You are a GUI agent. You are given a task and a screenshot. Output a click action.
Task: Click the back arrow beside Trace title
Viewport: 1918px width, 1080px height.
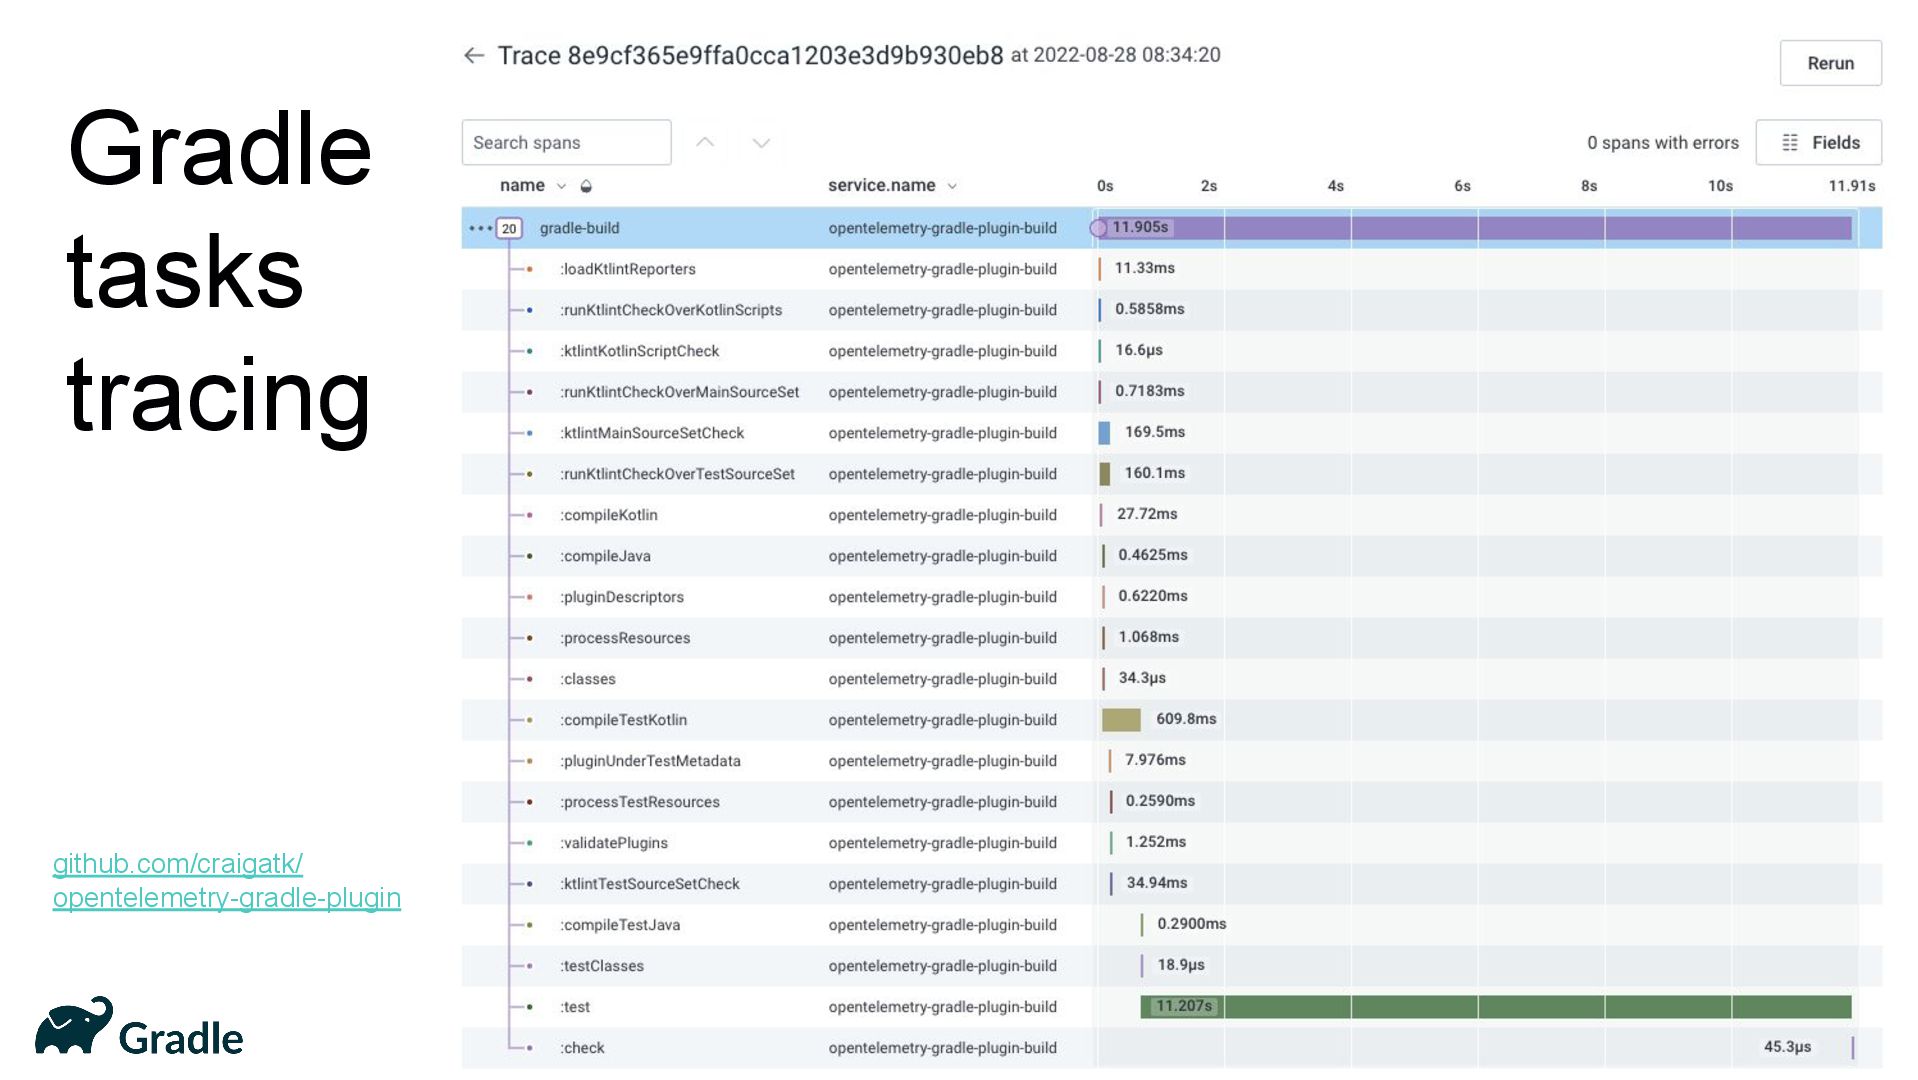tap(474, 56)
